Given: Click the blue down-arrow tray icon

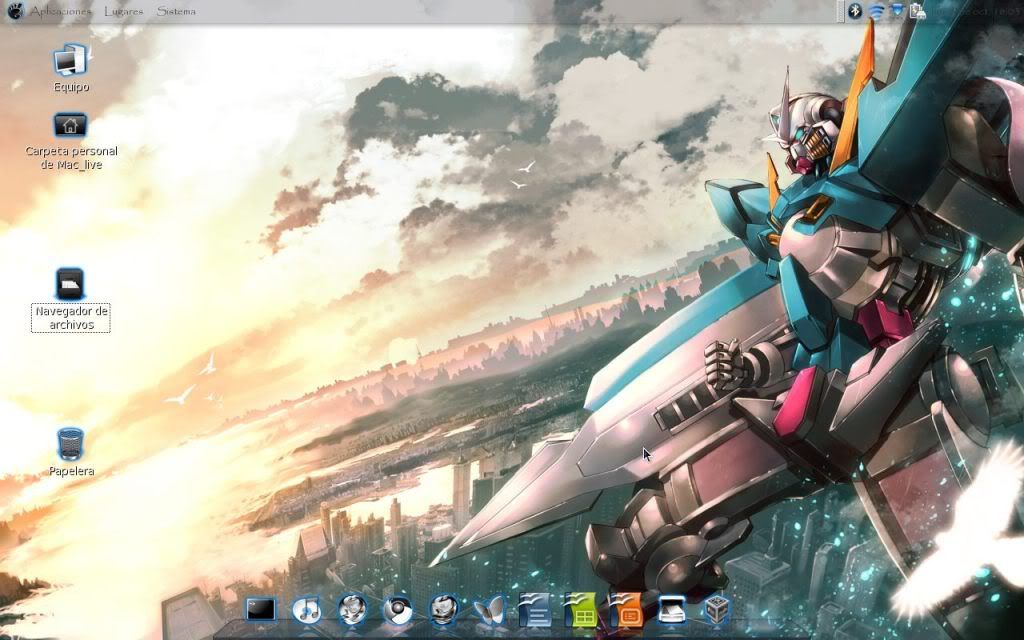Looking at the screenshot, I should coord(898,10).
